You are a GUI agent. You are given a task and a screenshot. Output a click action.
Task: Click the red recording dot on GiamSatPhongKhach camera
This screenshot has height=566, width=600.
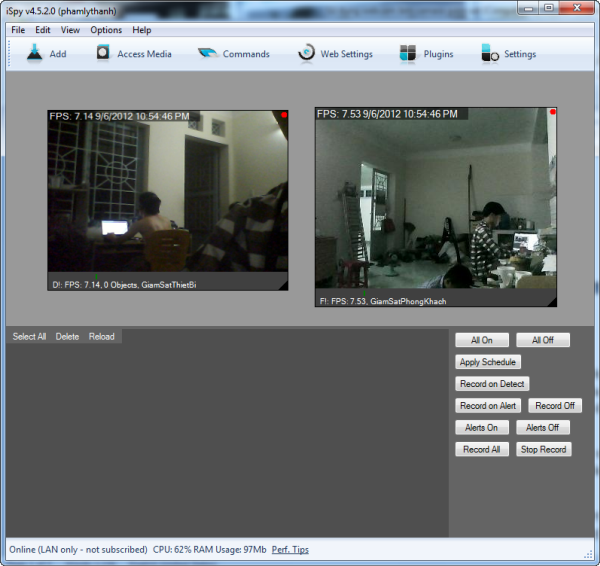[x=553, y=112]
